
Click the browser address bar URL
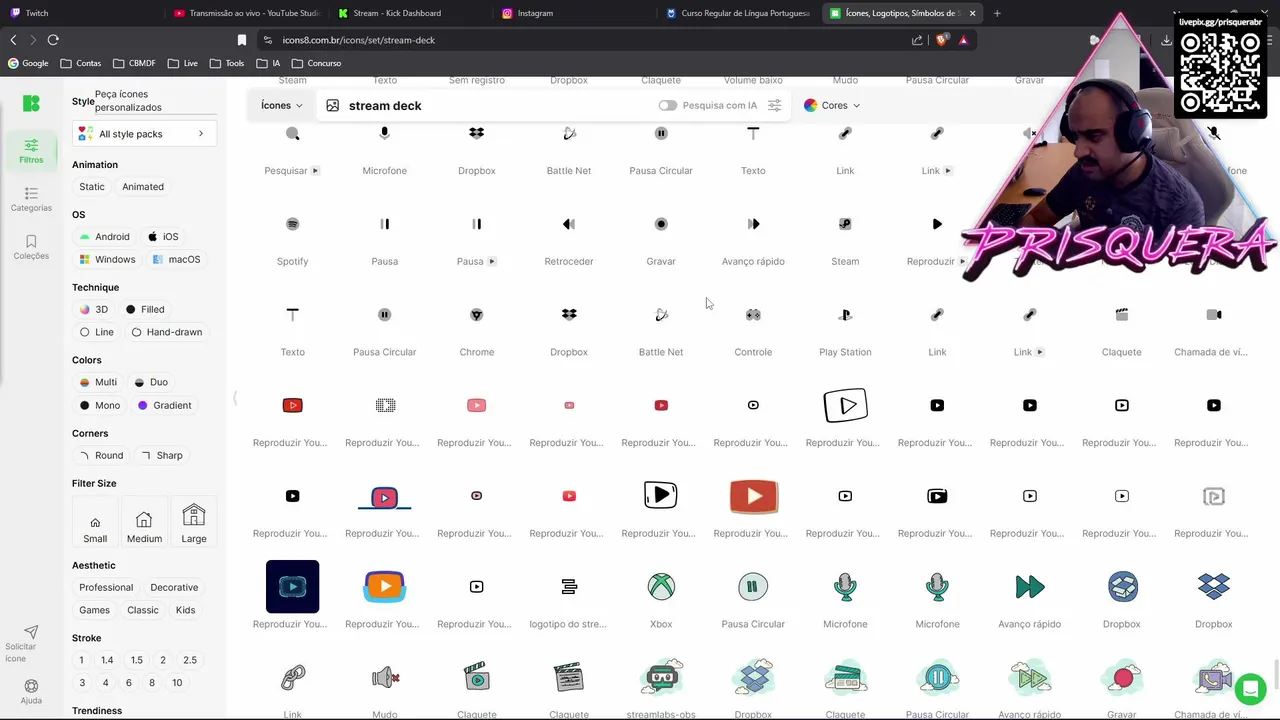point(358,40)
